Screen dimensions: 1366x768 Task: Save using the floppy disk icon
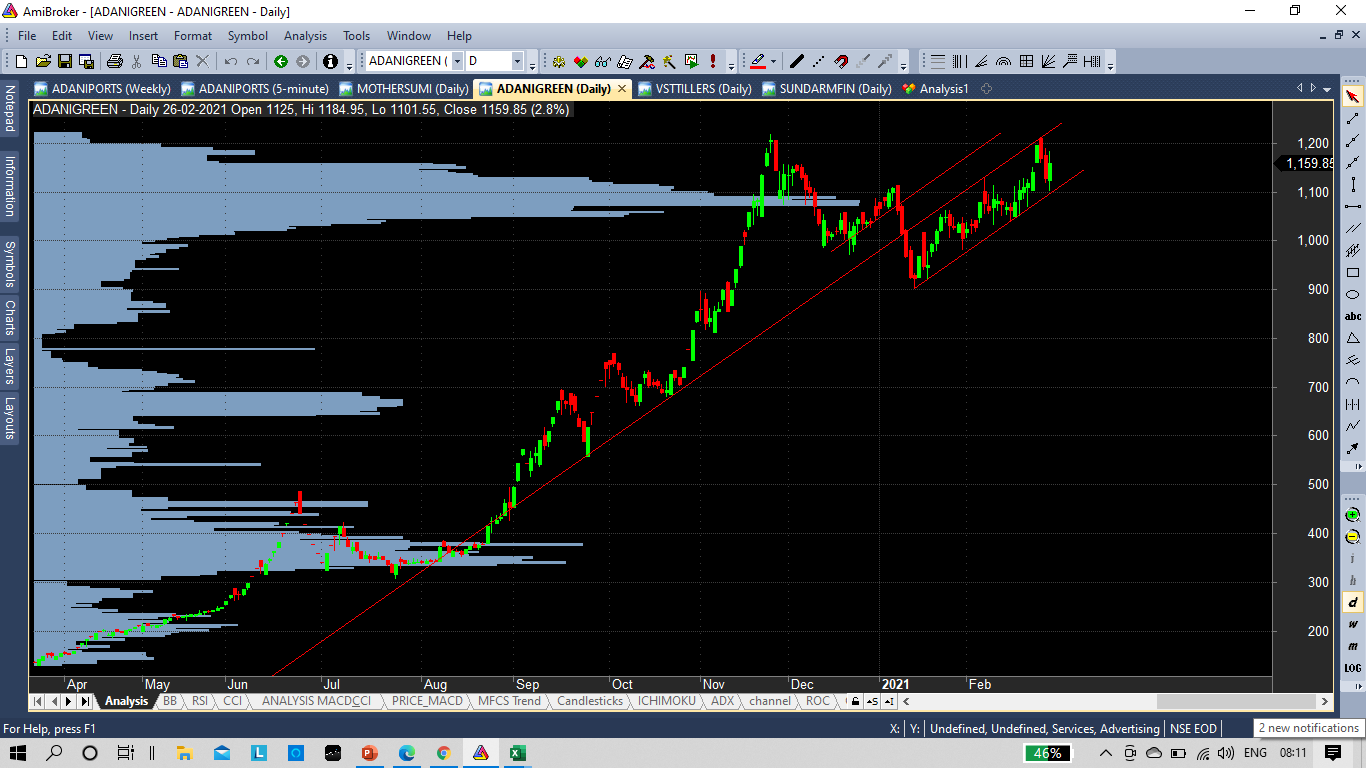[65, 61]
